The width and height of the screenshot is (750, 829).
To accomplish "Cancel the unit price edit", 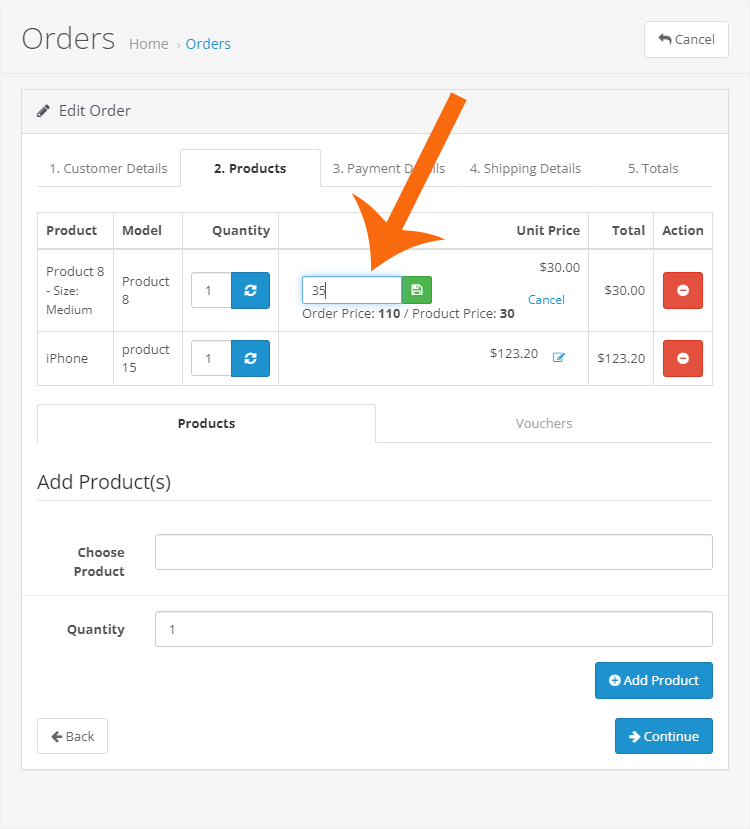I will click(546, 300).
